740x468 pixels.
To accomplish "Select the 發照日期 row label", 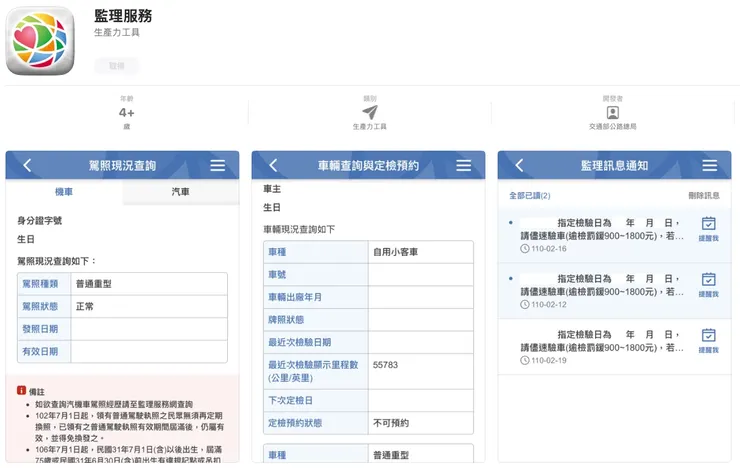I will [x=40, y=329].
